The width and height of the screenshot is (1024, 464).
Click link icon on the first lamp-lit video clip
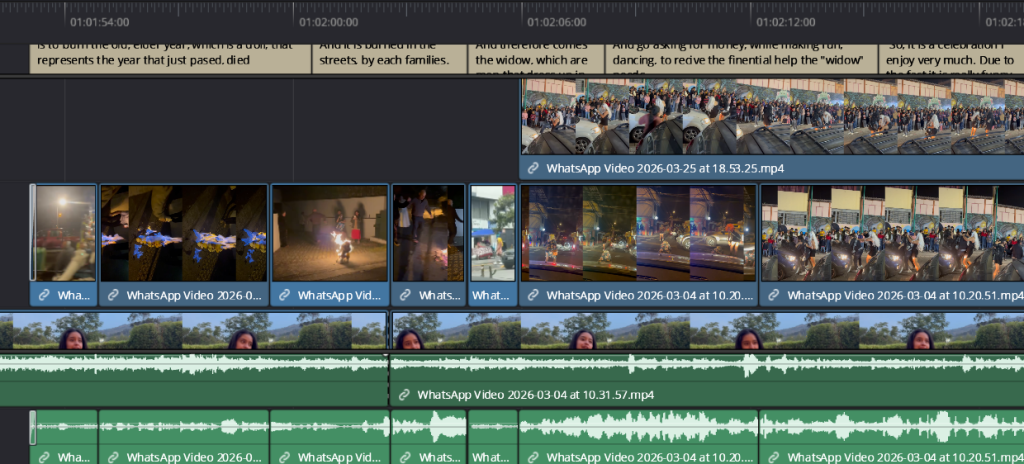tap(44, 296)
